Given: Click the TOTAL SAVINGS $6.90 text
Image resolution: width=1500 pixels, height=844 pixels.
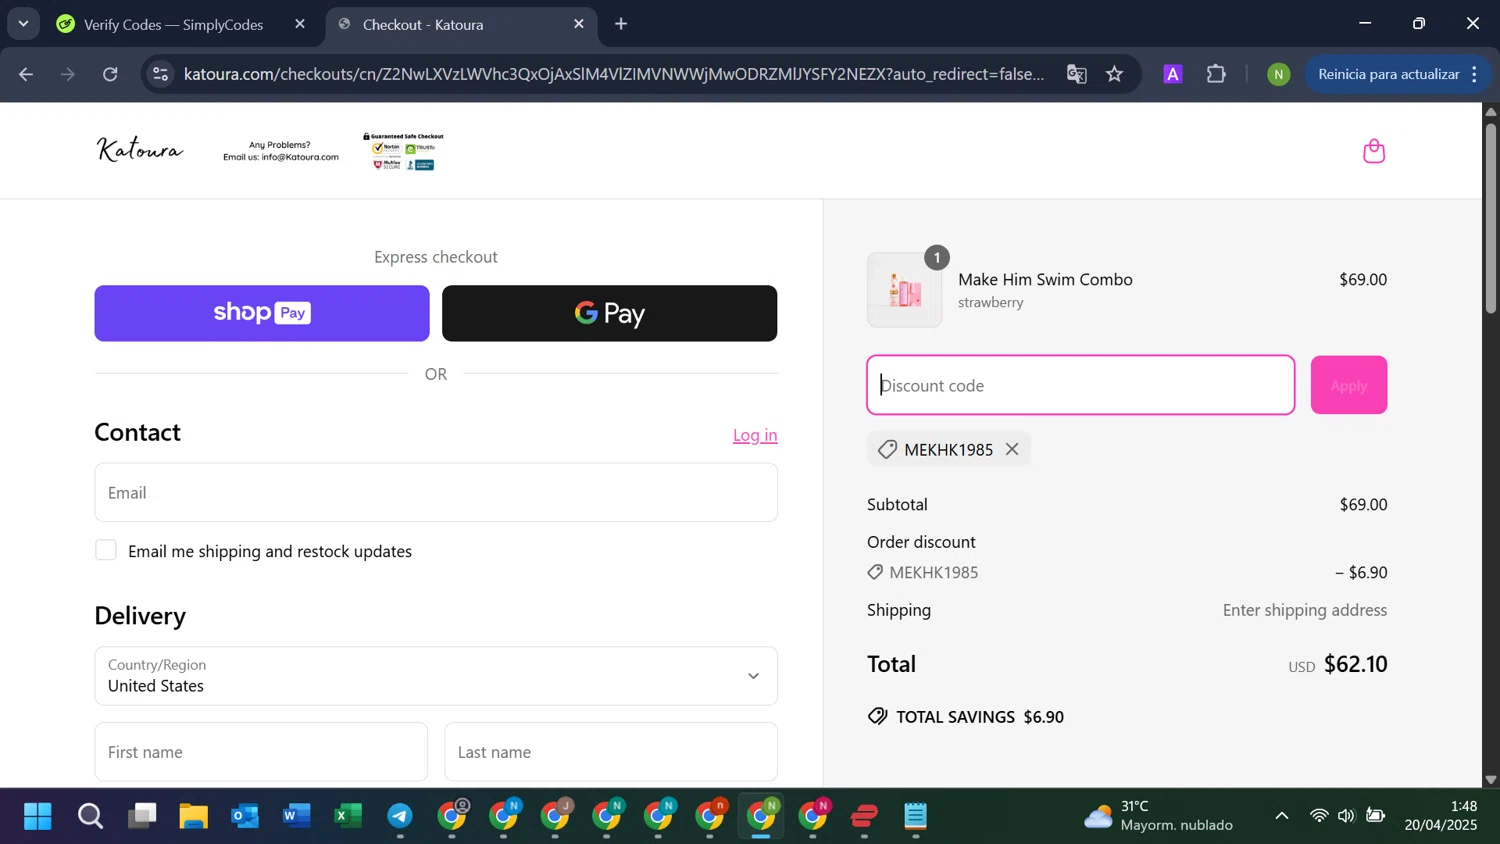Looking at the screenshot, I should [980, 717].
